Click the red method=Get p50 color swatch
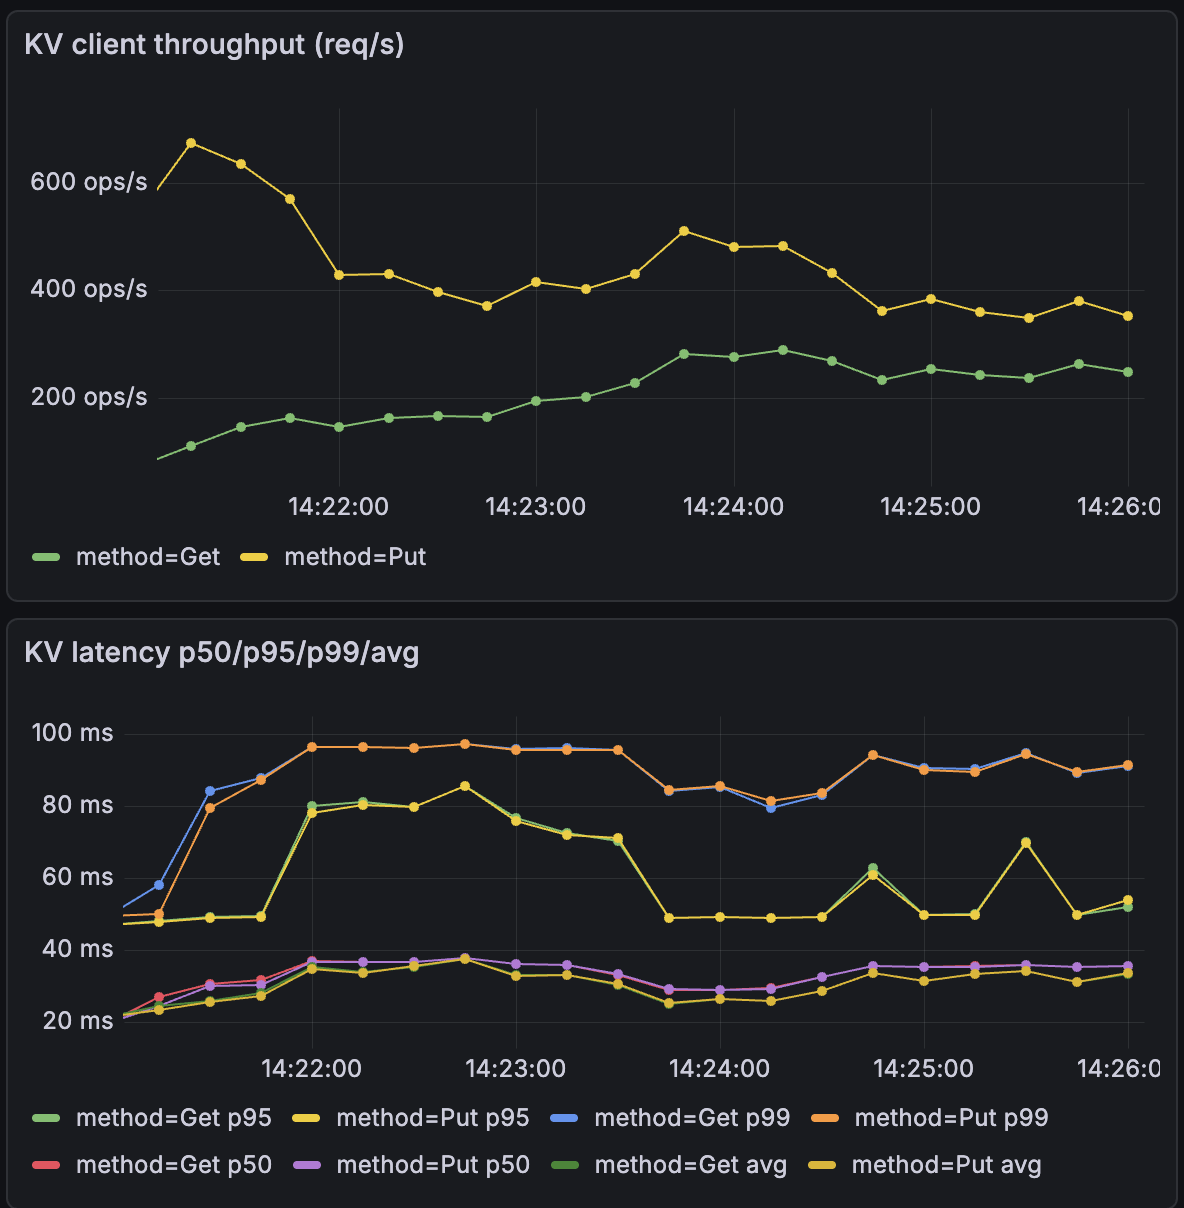The image size is (1184, 1208). 46,1165
